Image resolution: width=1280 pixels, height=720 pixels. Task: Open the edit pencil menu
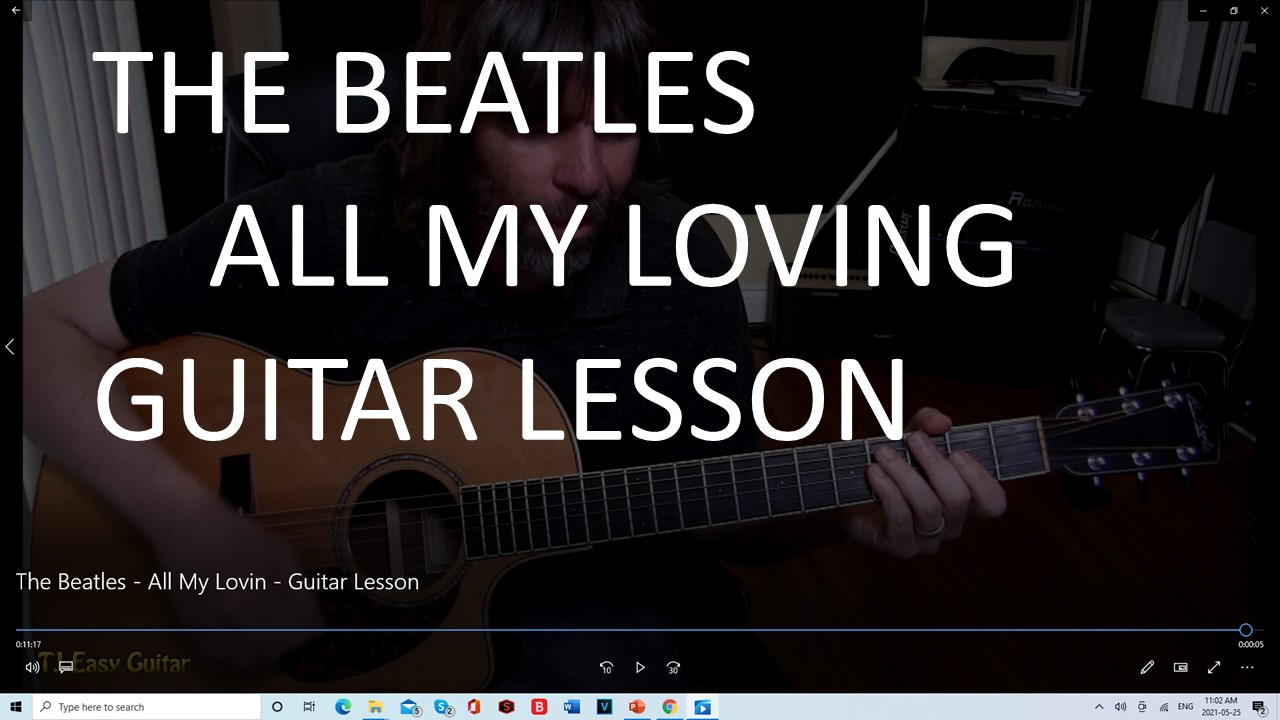1147,667
